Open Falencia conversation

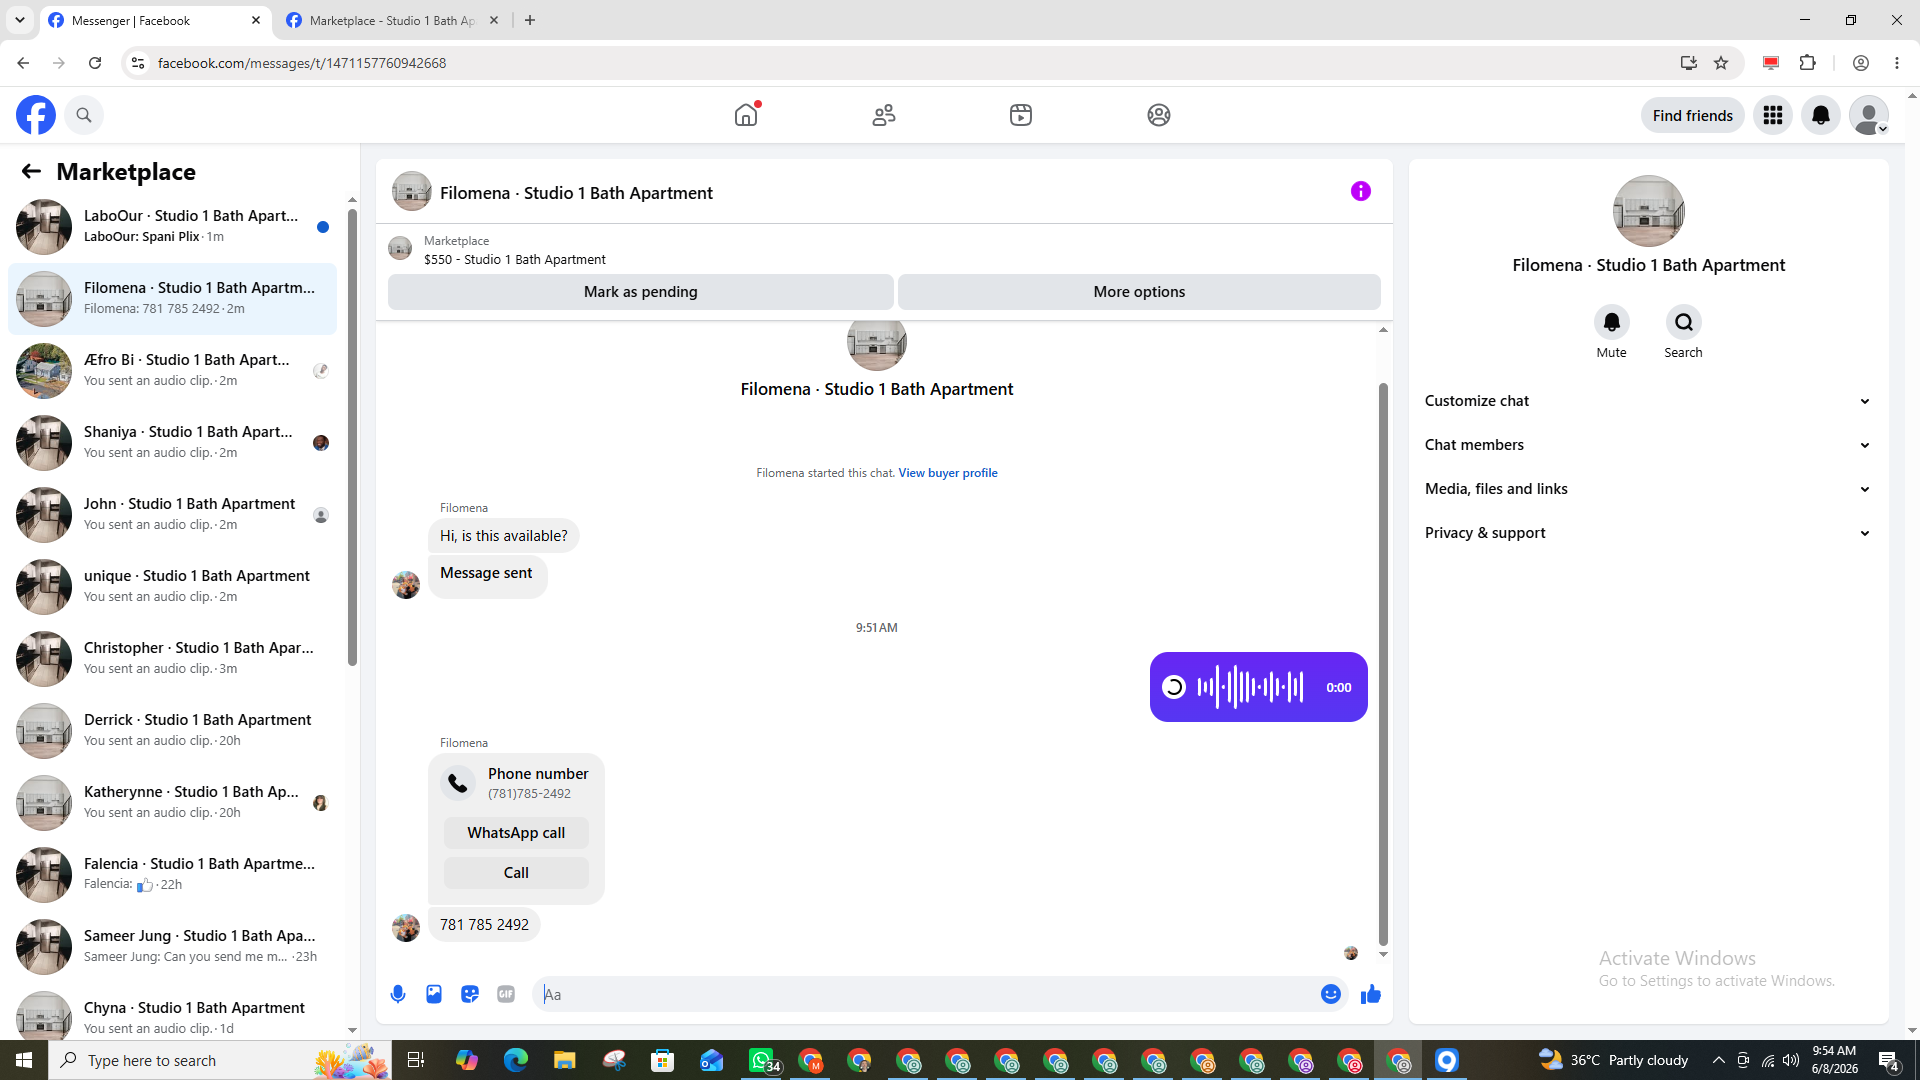point(173,874)
